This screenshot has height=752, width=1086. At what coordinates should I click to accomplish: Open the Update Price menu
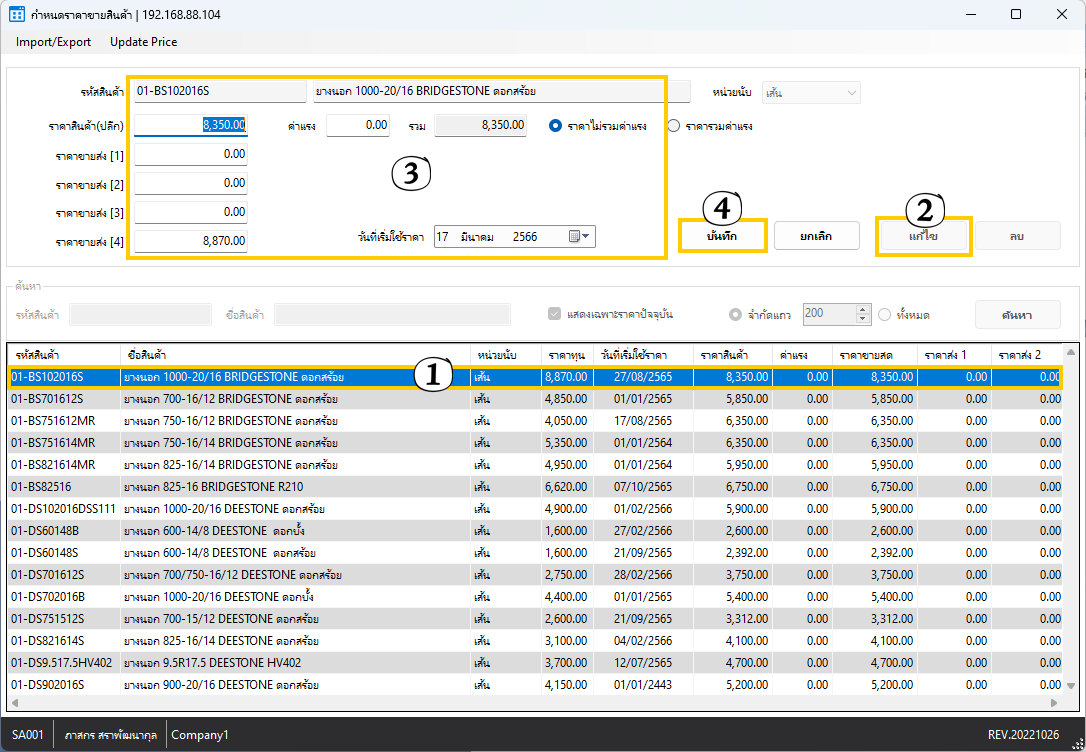[143, 42]
